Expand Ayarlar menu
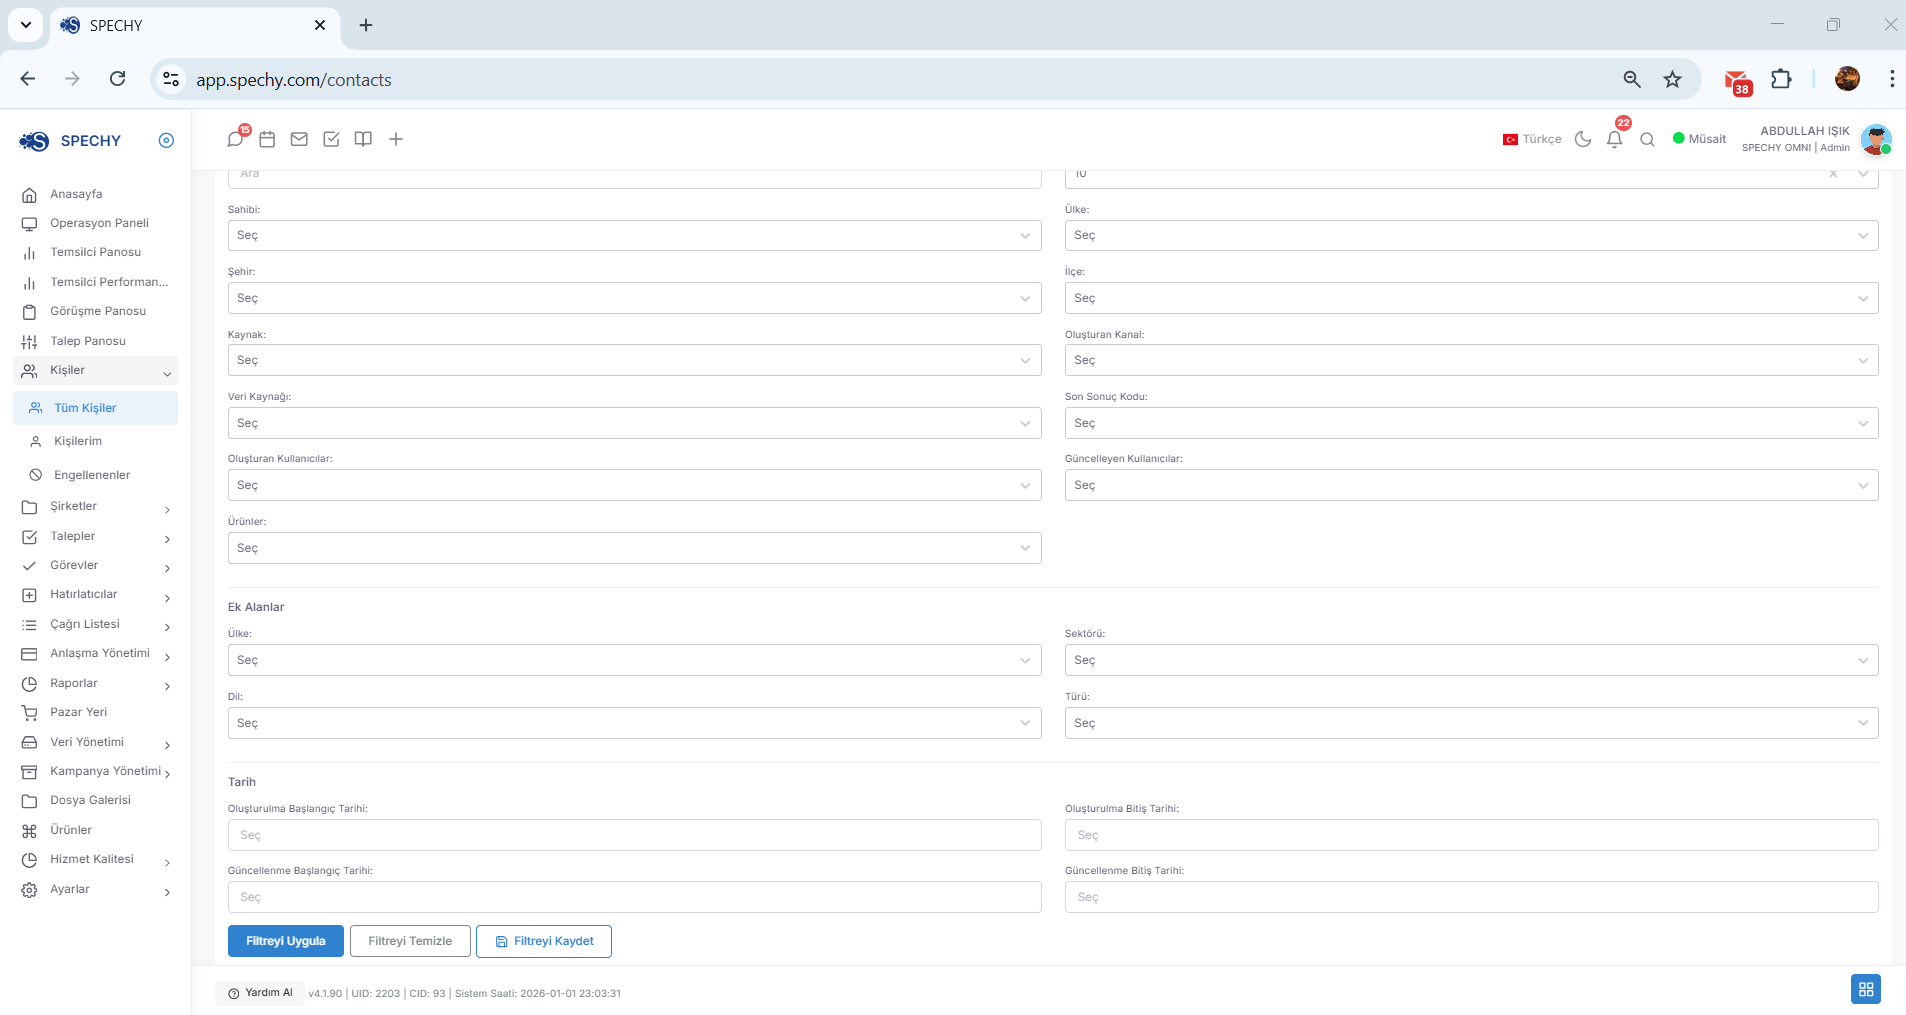Screen dimensions: 1906x1015 96,890
